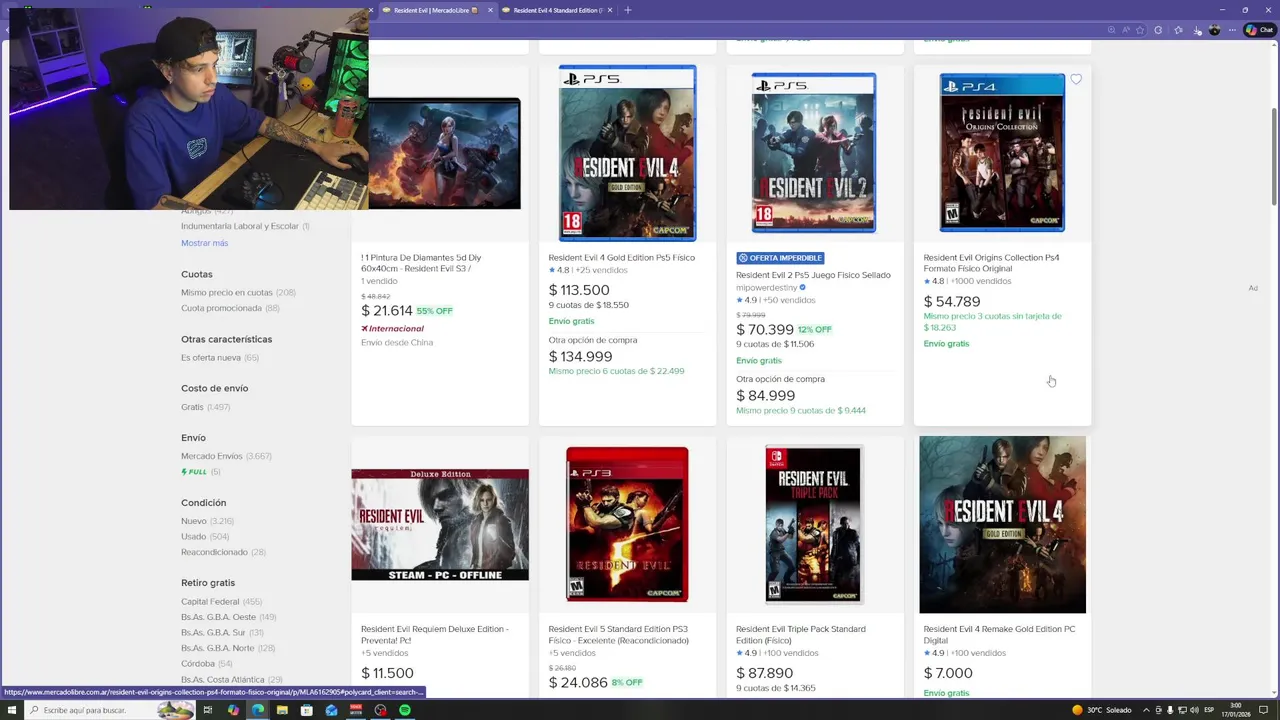Filter by Indumentaria Laboral y Escolar
Screen dimensions: 1280x720
coord(245,226)
